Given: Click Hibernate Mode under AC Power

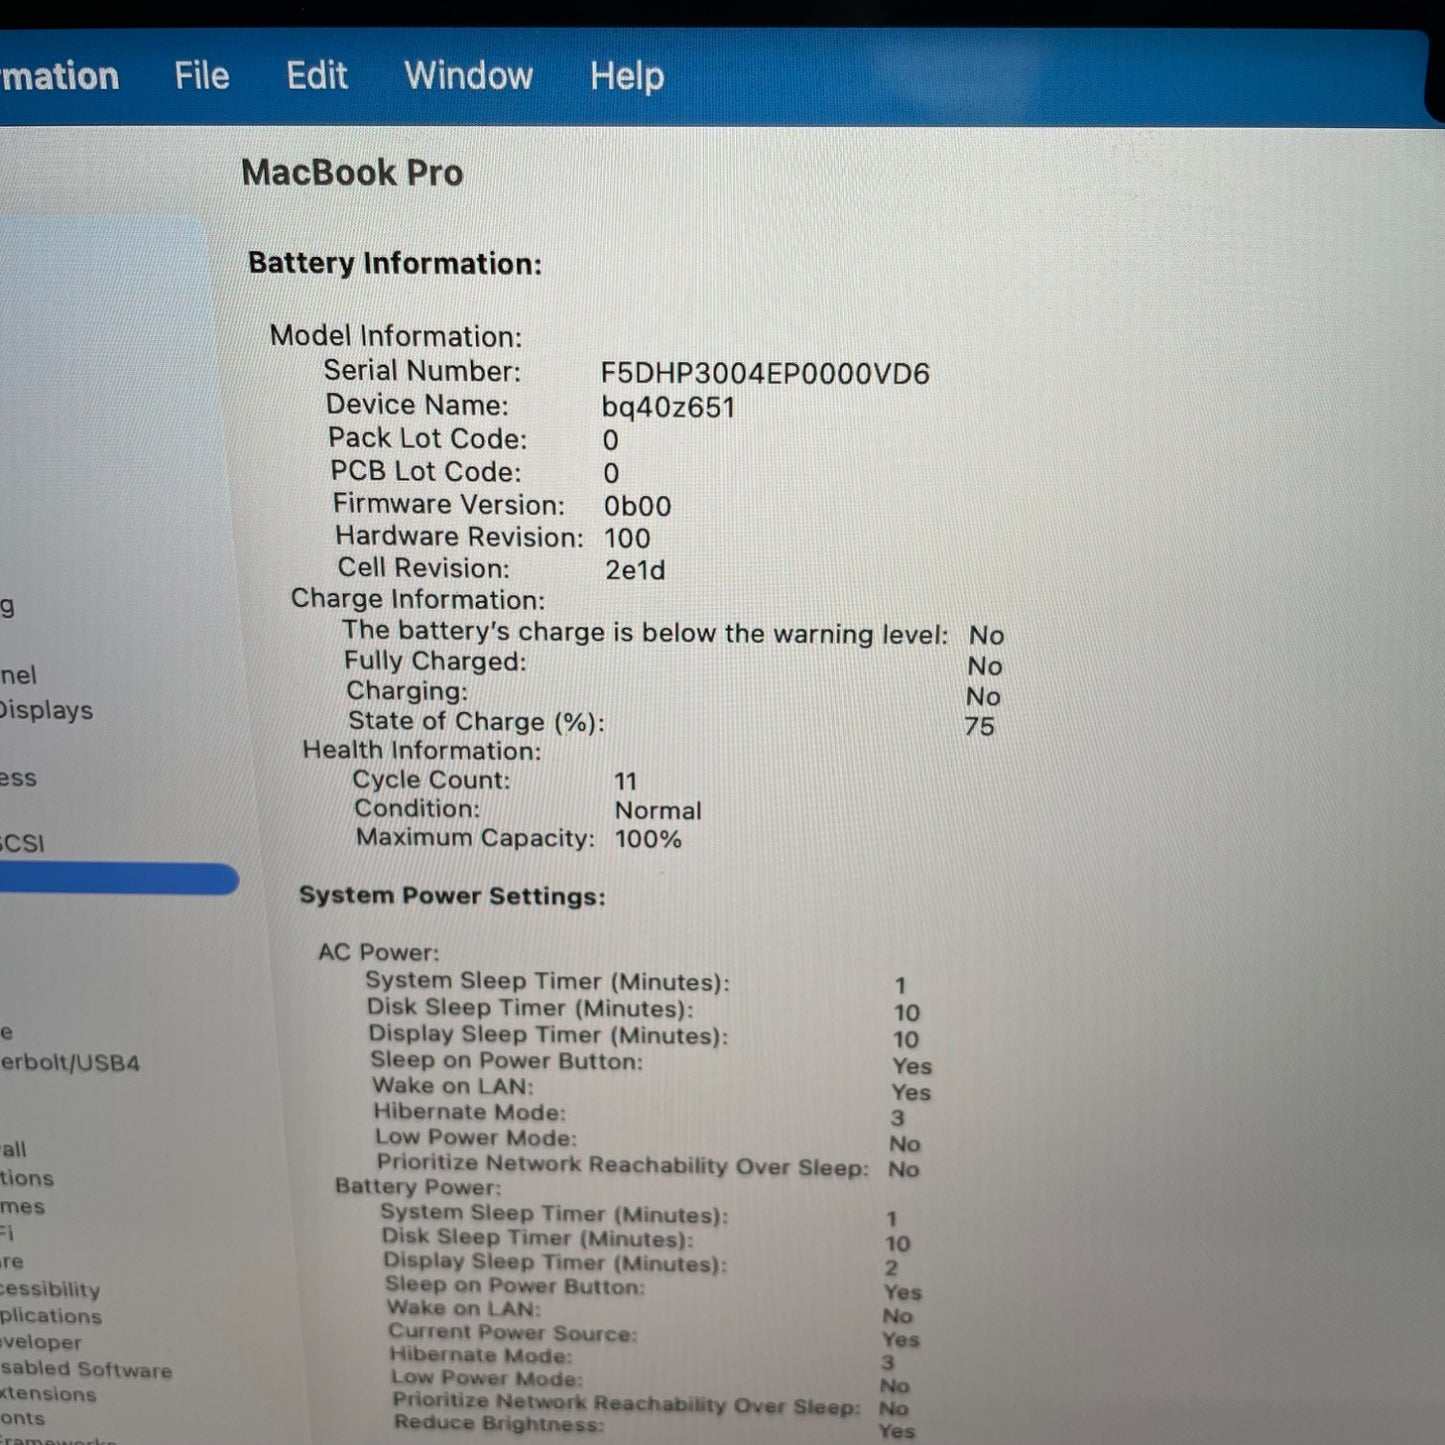Looking at the screenshot, I should click(x=470, y=1112).
